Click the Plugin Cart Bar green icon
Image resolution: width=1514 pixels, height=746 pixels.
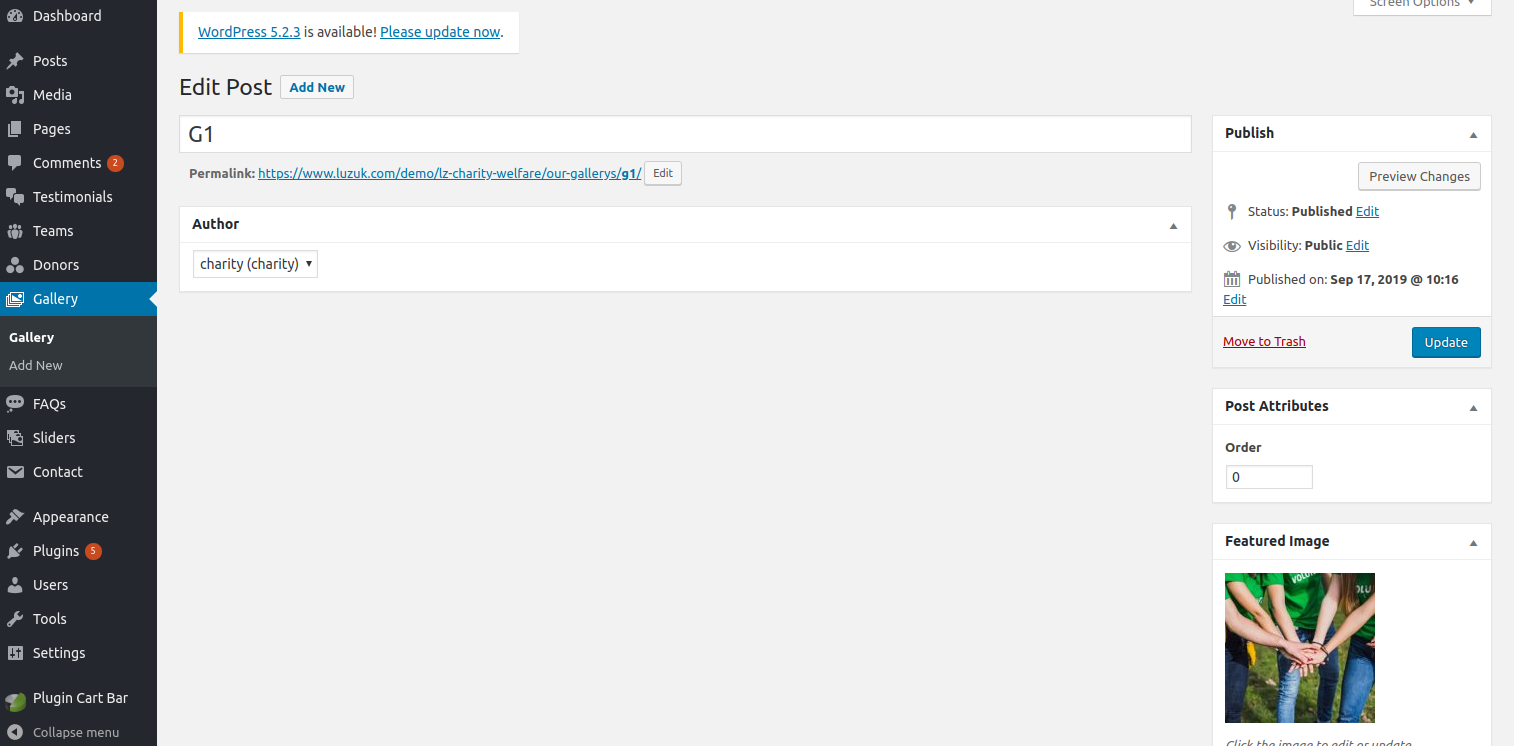15,701
